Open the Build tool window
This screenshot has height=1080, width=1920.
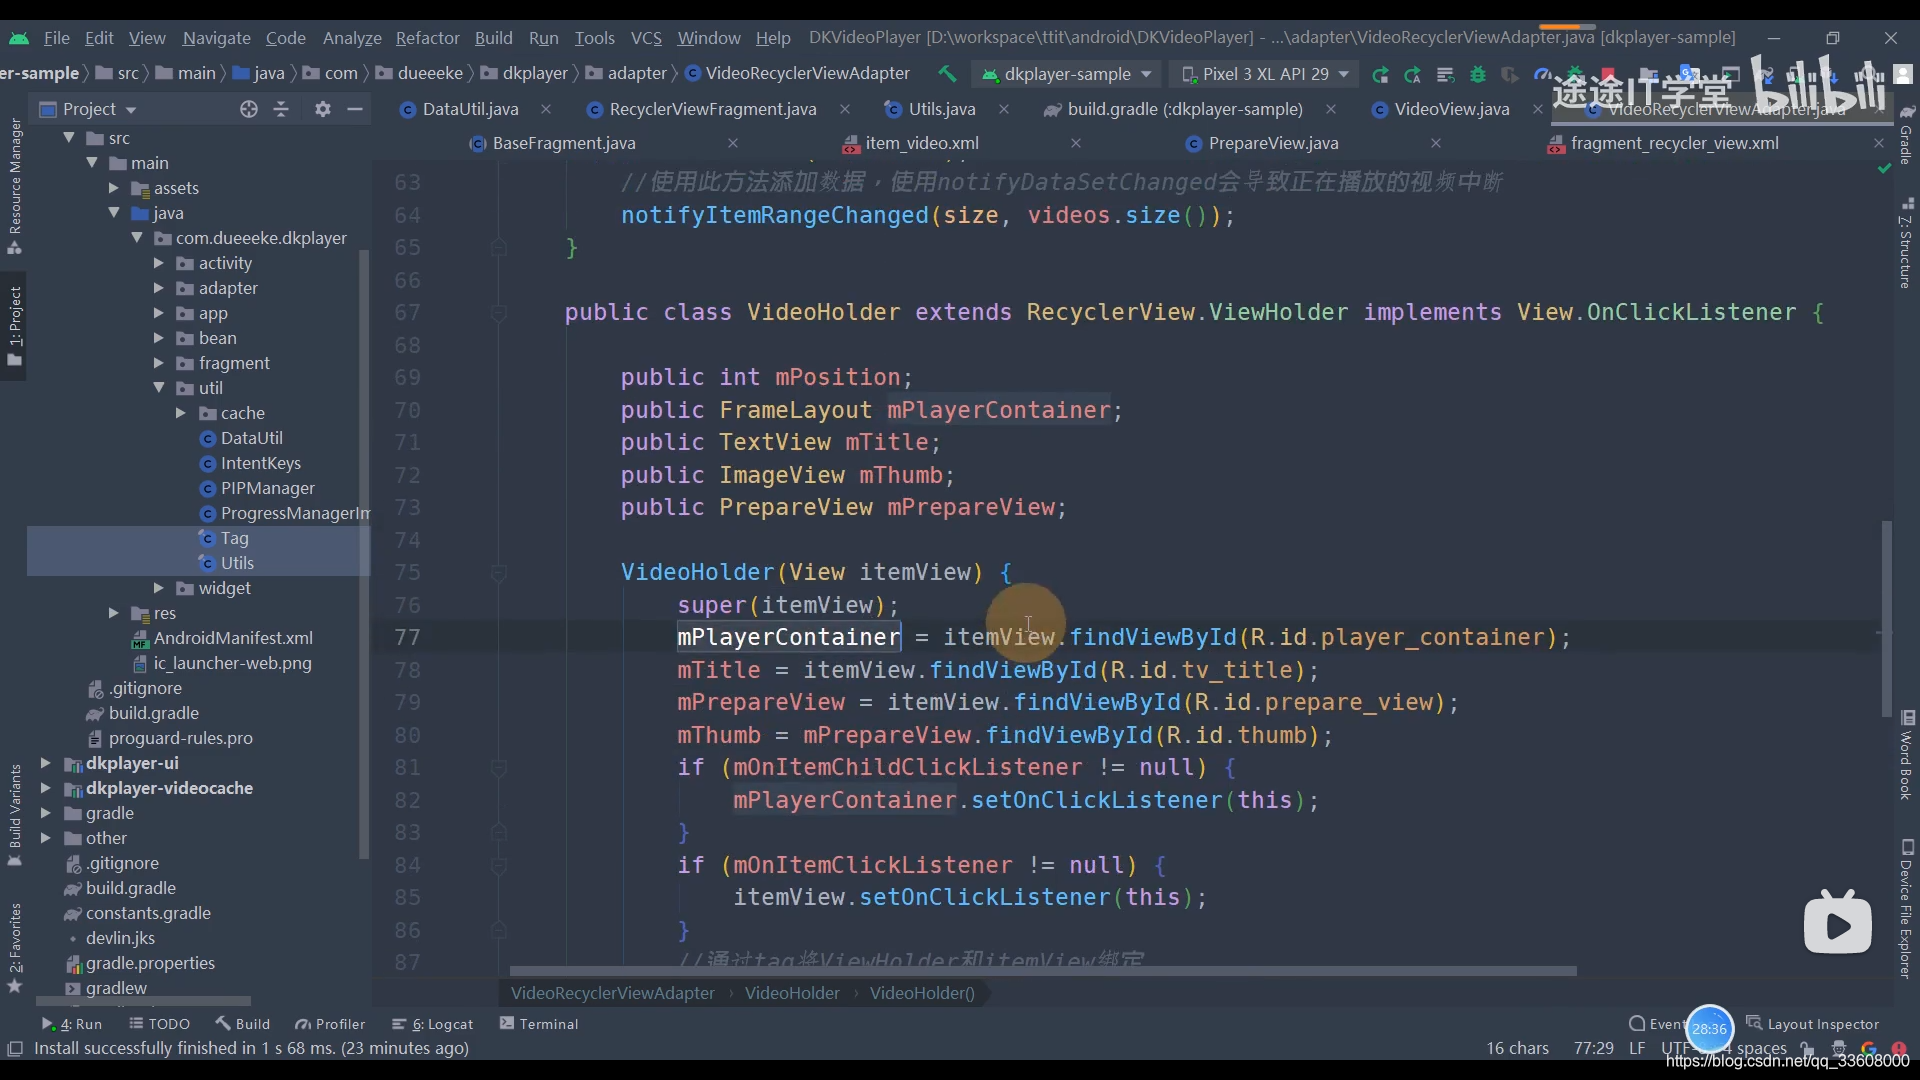[x=242, y=1024]
